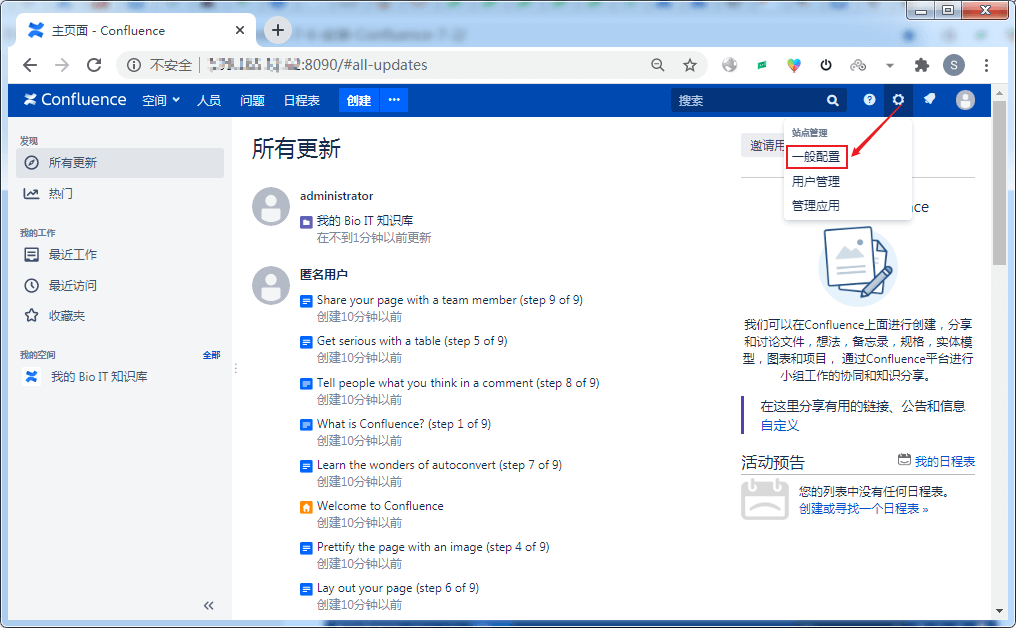Screen dimensions: 1016x628
Task: Reload the page with refresh icon
Action: 94,65
